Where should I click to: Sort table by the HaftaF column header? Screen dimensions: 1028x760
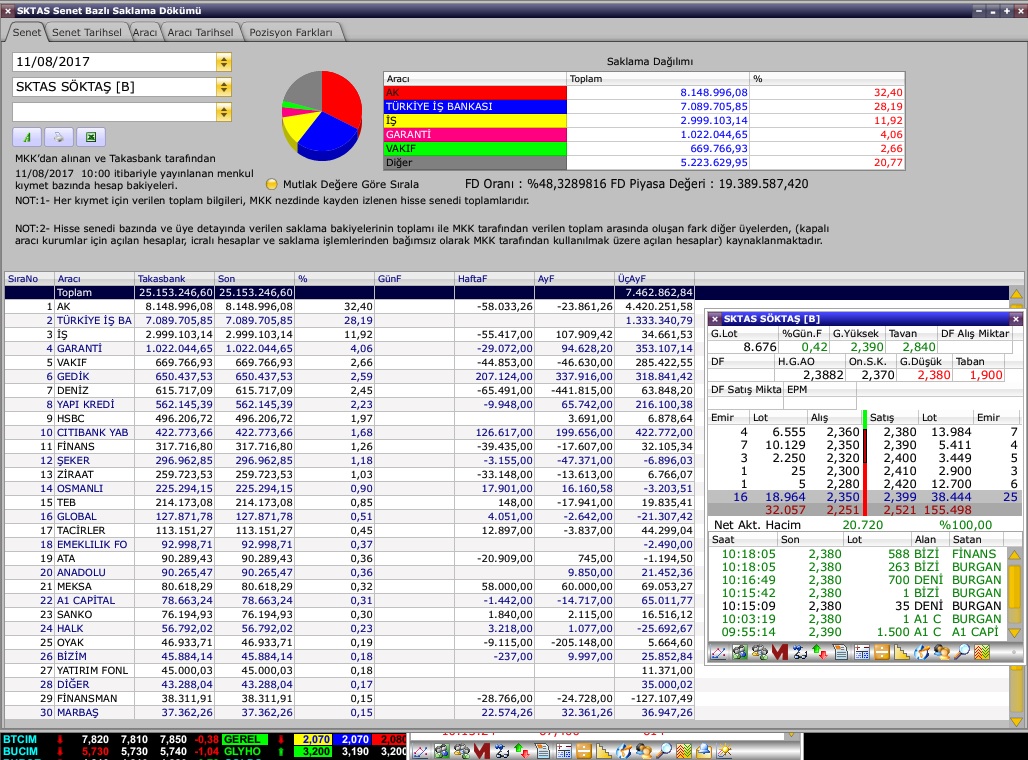tap(495, 279)
